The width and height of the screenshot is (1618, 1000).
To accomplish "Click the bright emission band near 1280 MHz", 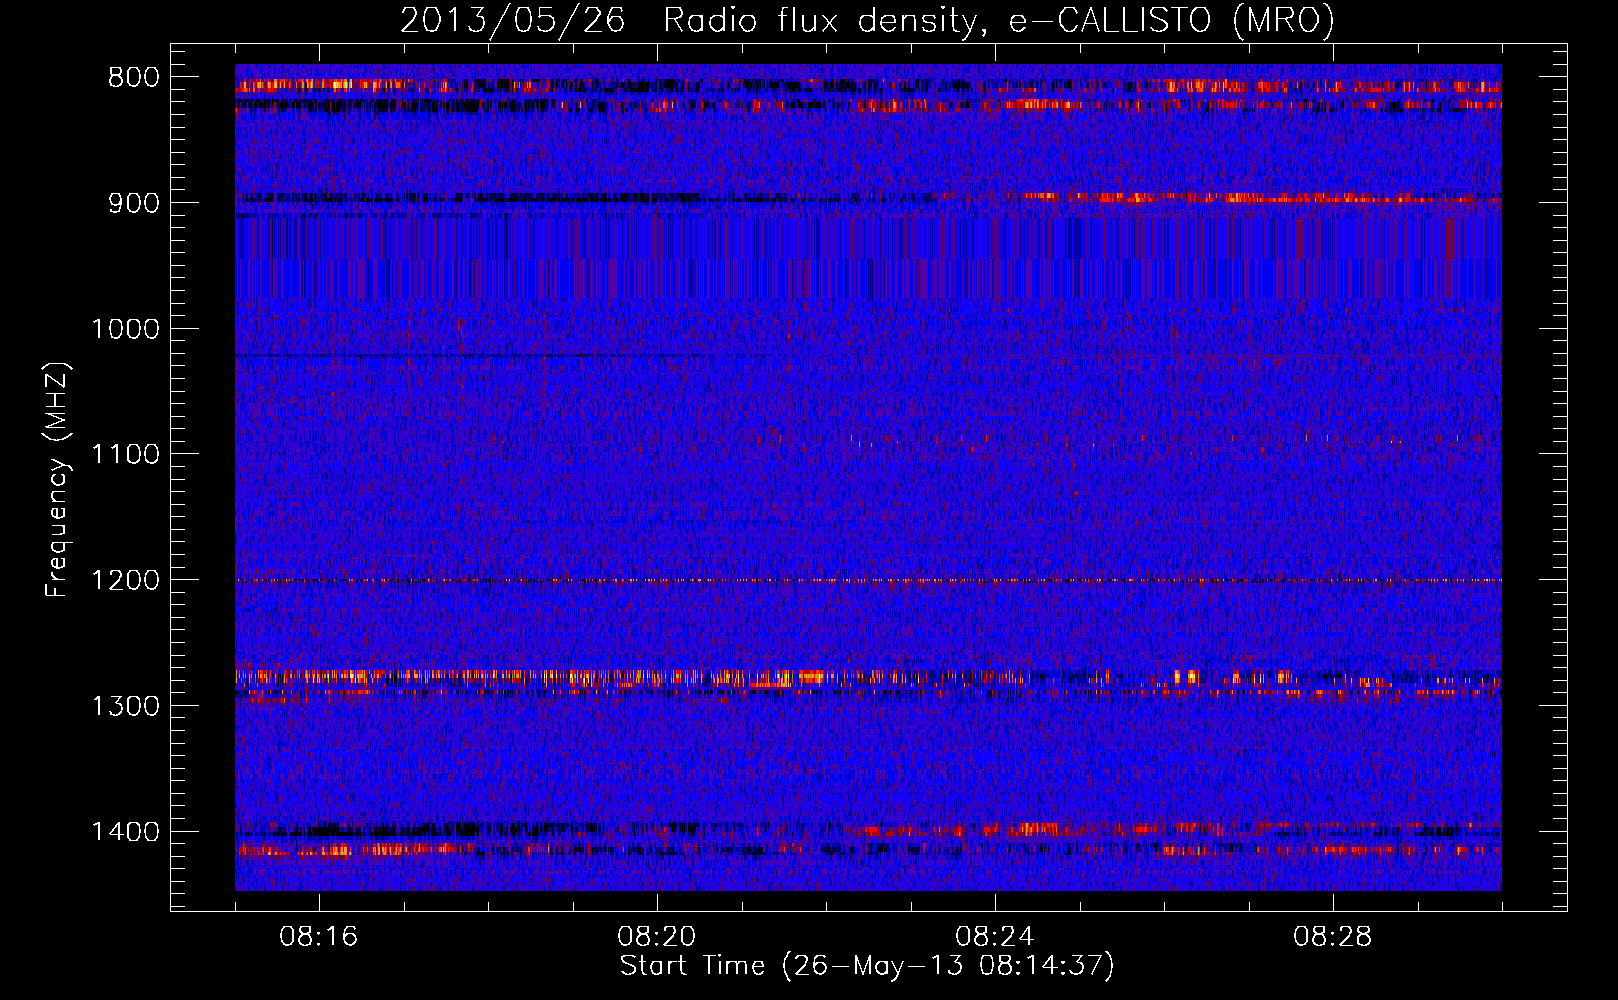I will tap(868, 677).
